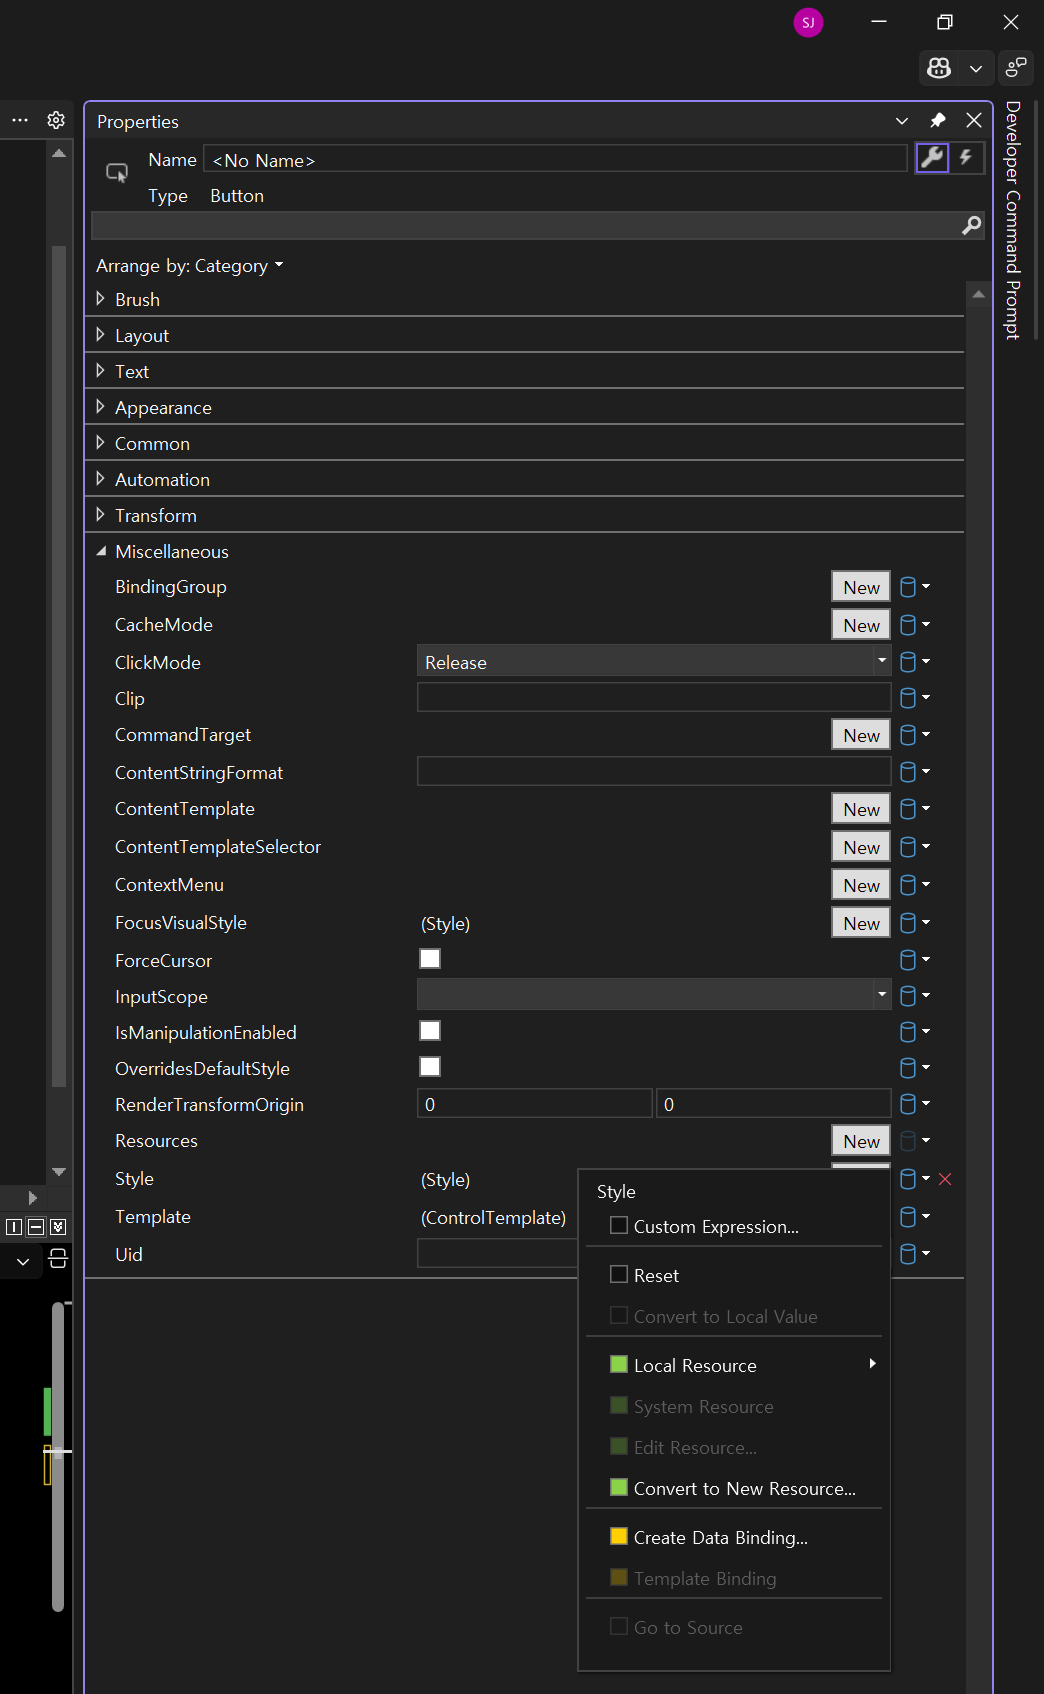Select the Properties wrench view icon
The height and width of the screenshot is (1694, 1044).
pos(932,158)
